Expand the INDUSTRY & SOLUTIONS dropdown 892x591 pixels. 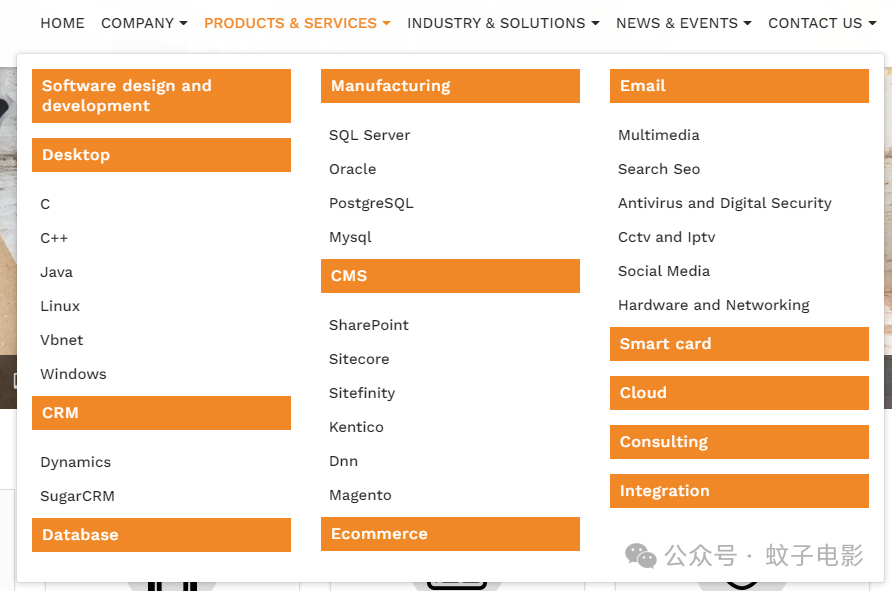click(x=503, y=23)
